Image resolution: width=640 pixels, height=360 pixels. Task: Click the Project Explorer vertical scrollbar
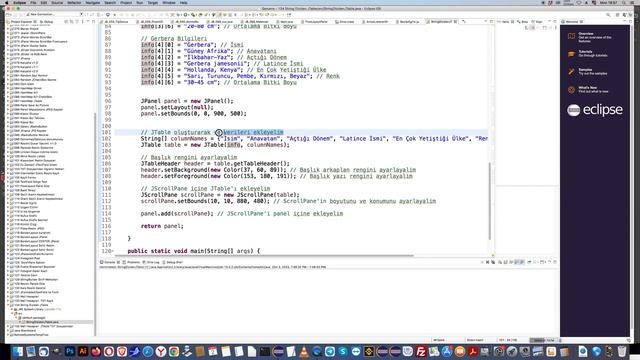[95, 224]
